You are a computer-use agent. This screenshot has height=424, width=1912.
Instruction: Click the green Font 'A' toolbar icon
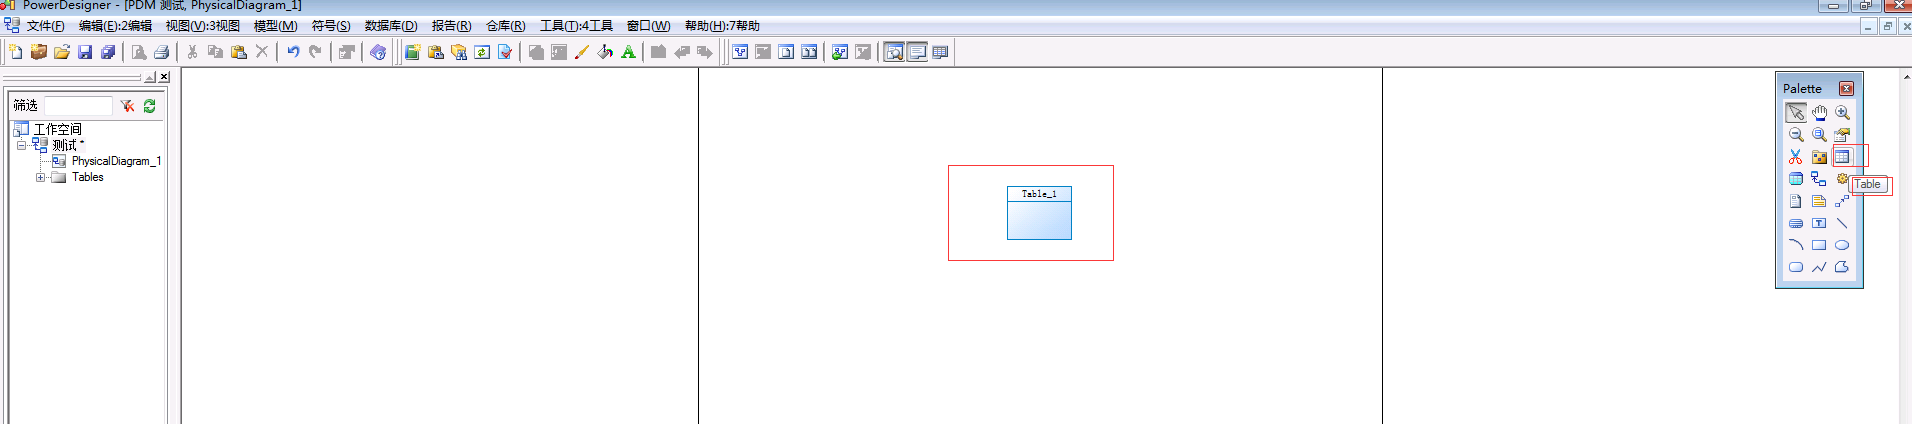628,52
